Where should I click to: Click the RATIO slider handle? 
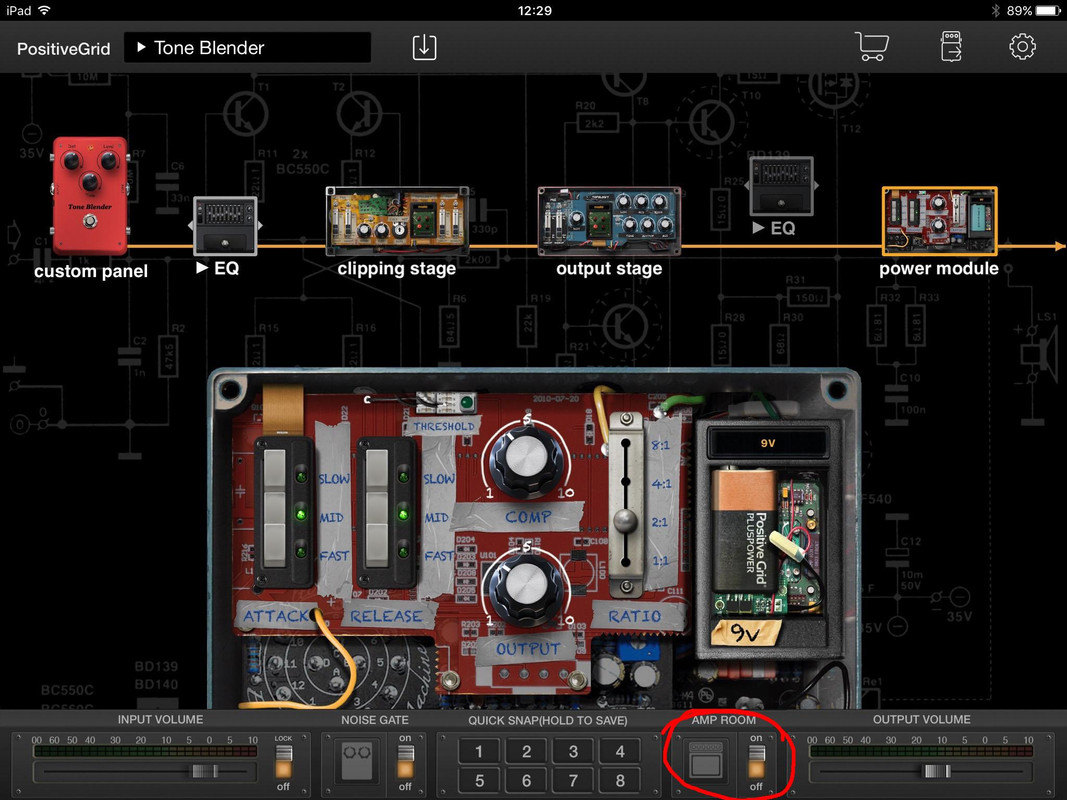point(625,522)
